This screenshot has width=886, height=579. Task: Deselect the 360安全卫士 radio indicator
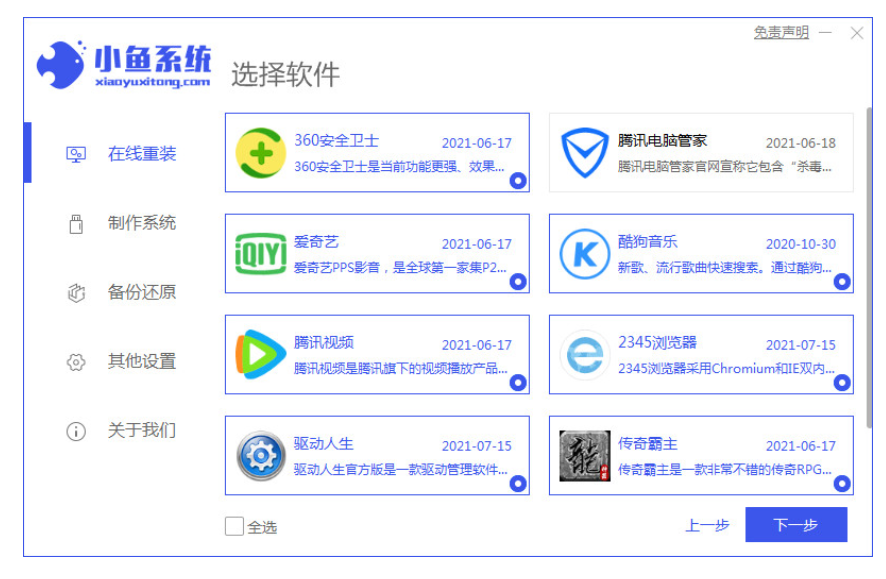tap(517, 181)
